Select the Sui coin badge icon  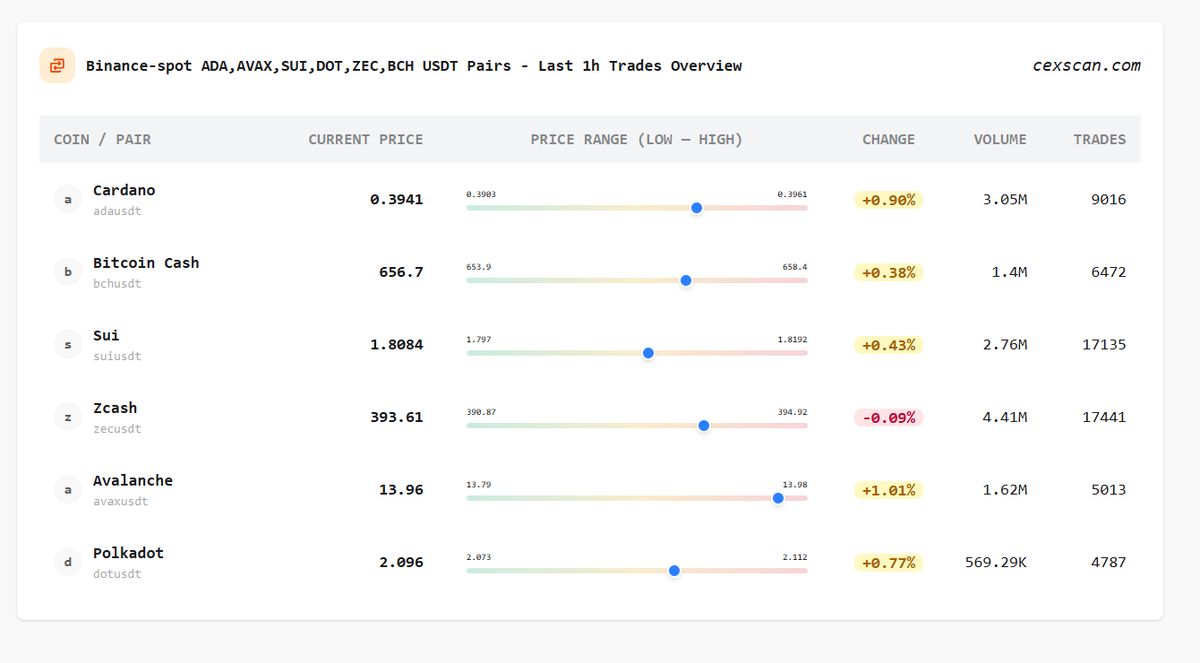click(67, 343)
